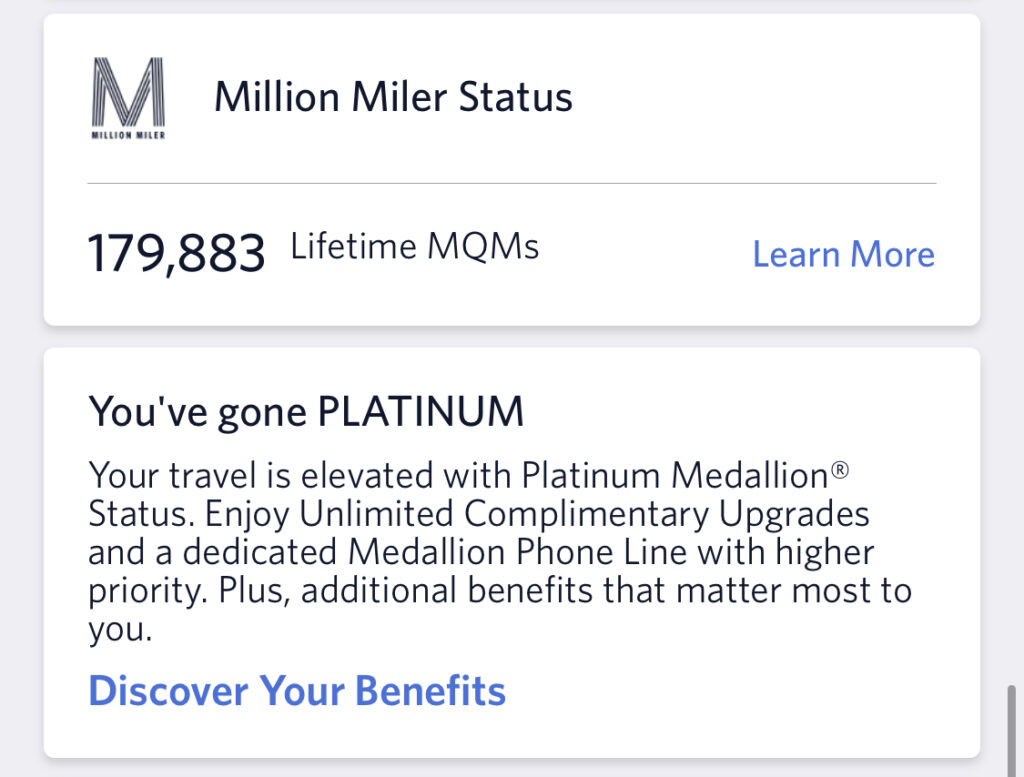This screenshot has width=1024, height=777.
Task: Click Discover Your Benefits
Action: (x=297, y=690)
